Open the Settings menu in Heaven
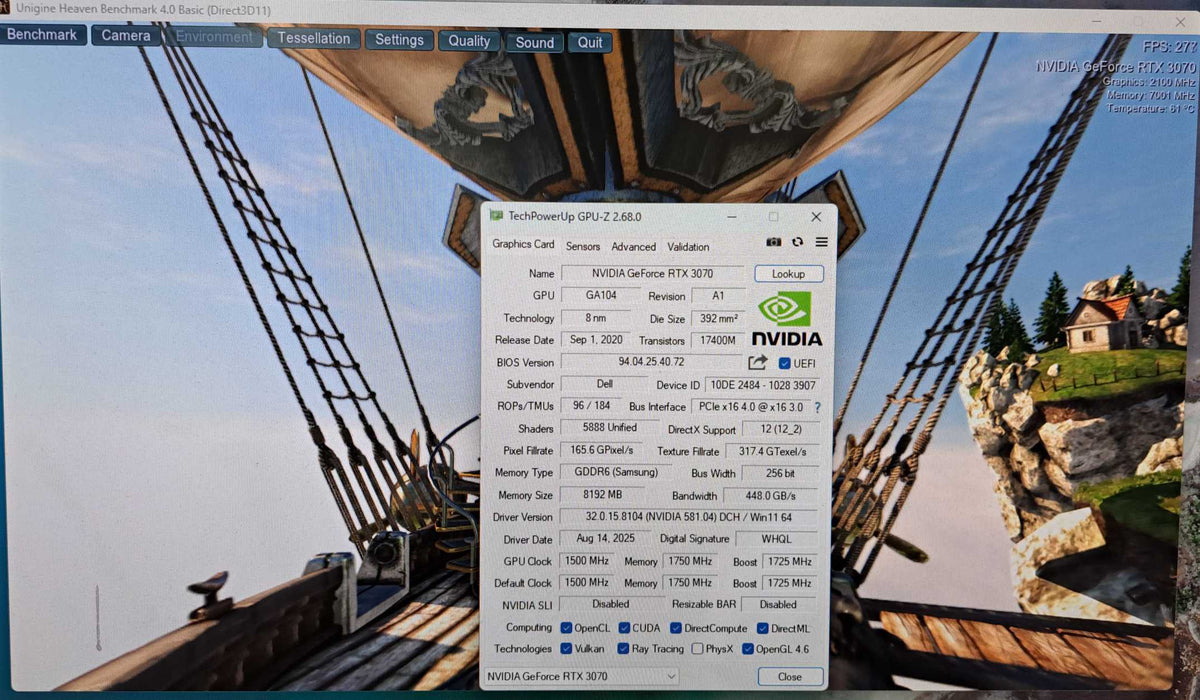 (400, 40)
